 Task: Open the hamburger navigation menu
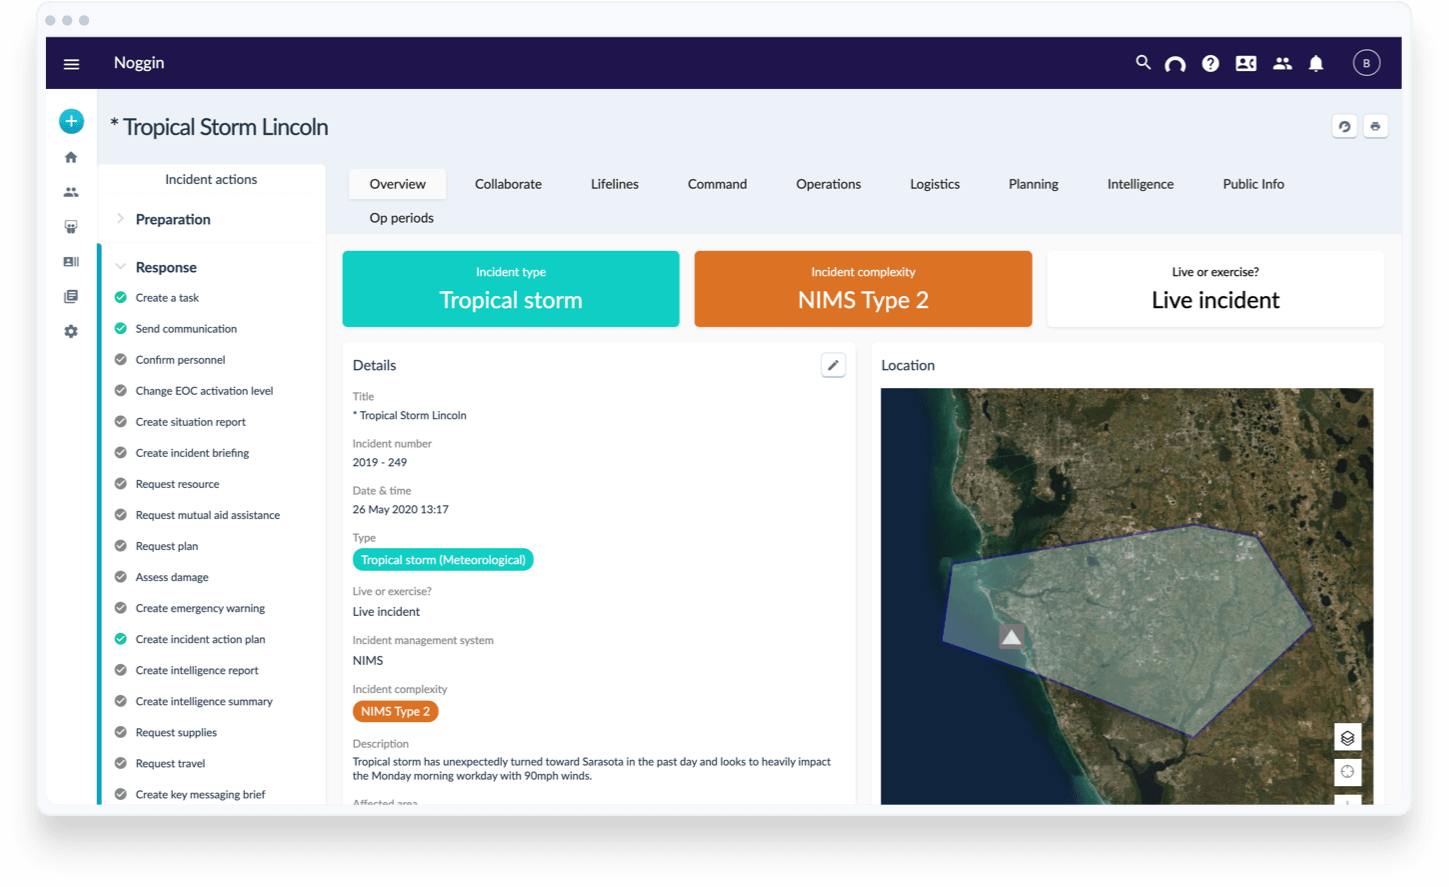tap(71, 63)
